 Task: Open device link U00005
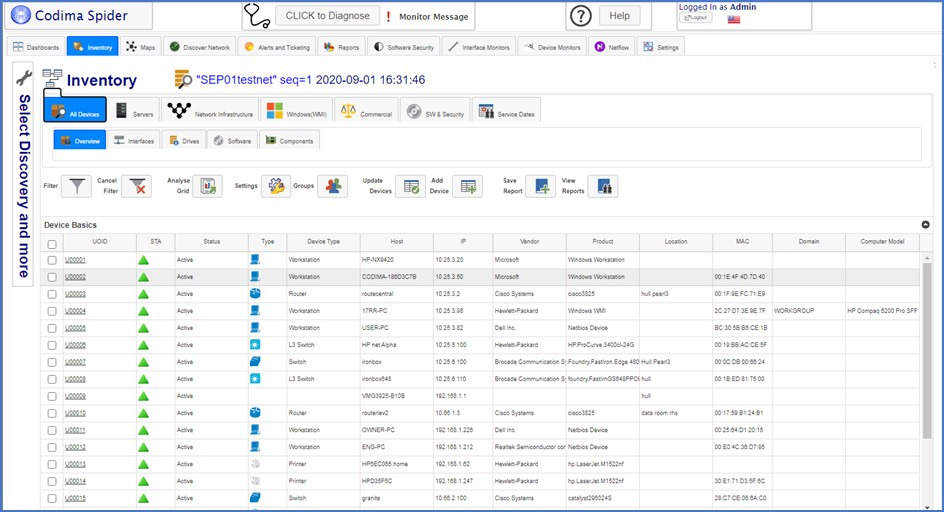click(x=75, y=328)
